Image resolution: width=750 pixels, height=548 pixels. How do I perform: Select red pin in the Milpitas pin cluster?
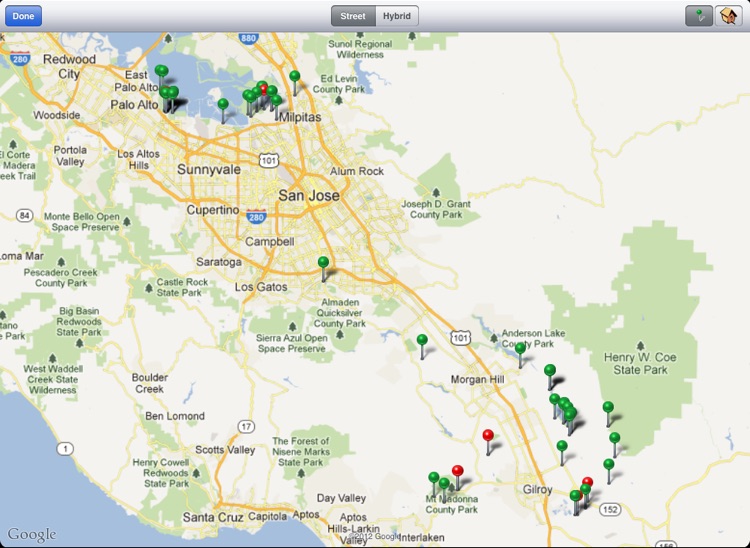click(x=264, y=89)
